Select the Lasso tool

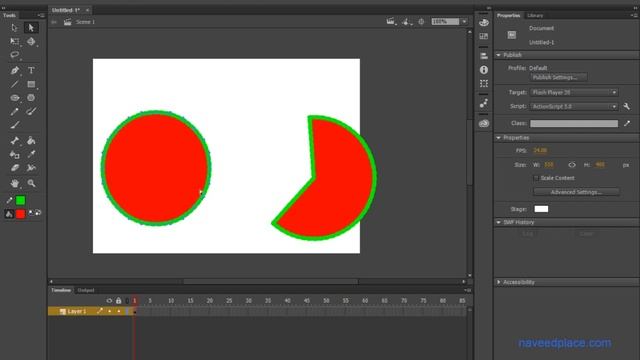15,55
